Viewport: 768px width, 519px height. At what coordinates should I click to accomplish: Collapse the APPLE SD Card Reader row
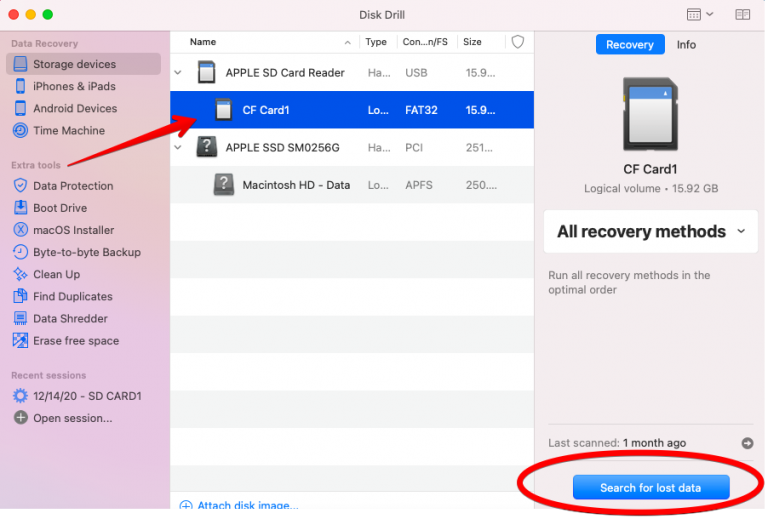178,72
